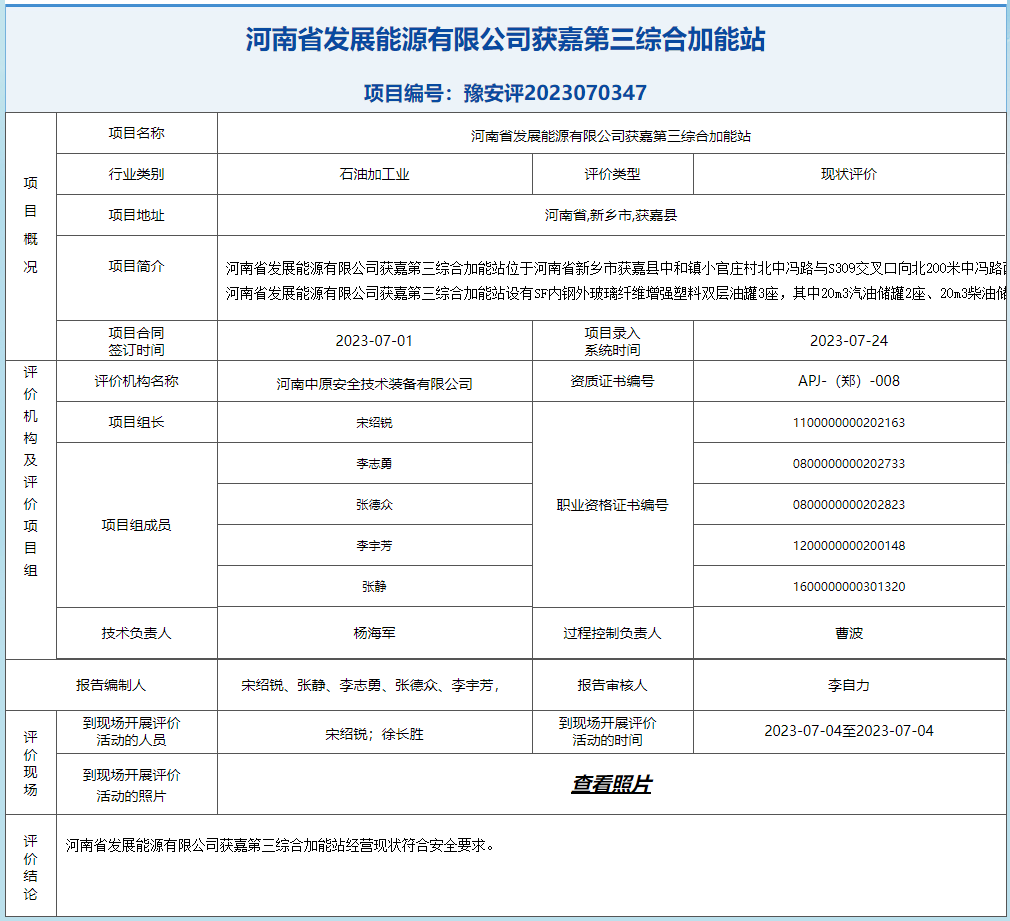The height and width of the screenshot is (921, 1010).
Task: Click technical lead name 杨海军
Action: tap(374, 634)
